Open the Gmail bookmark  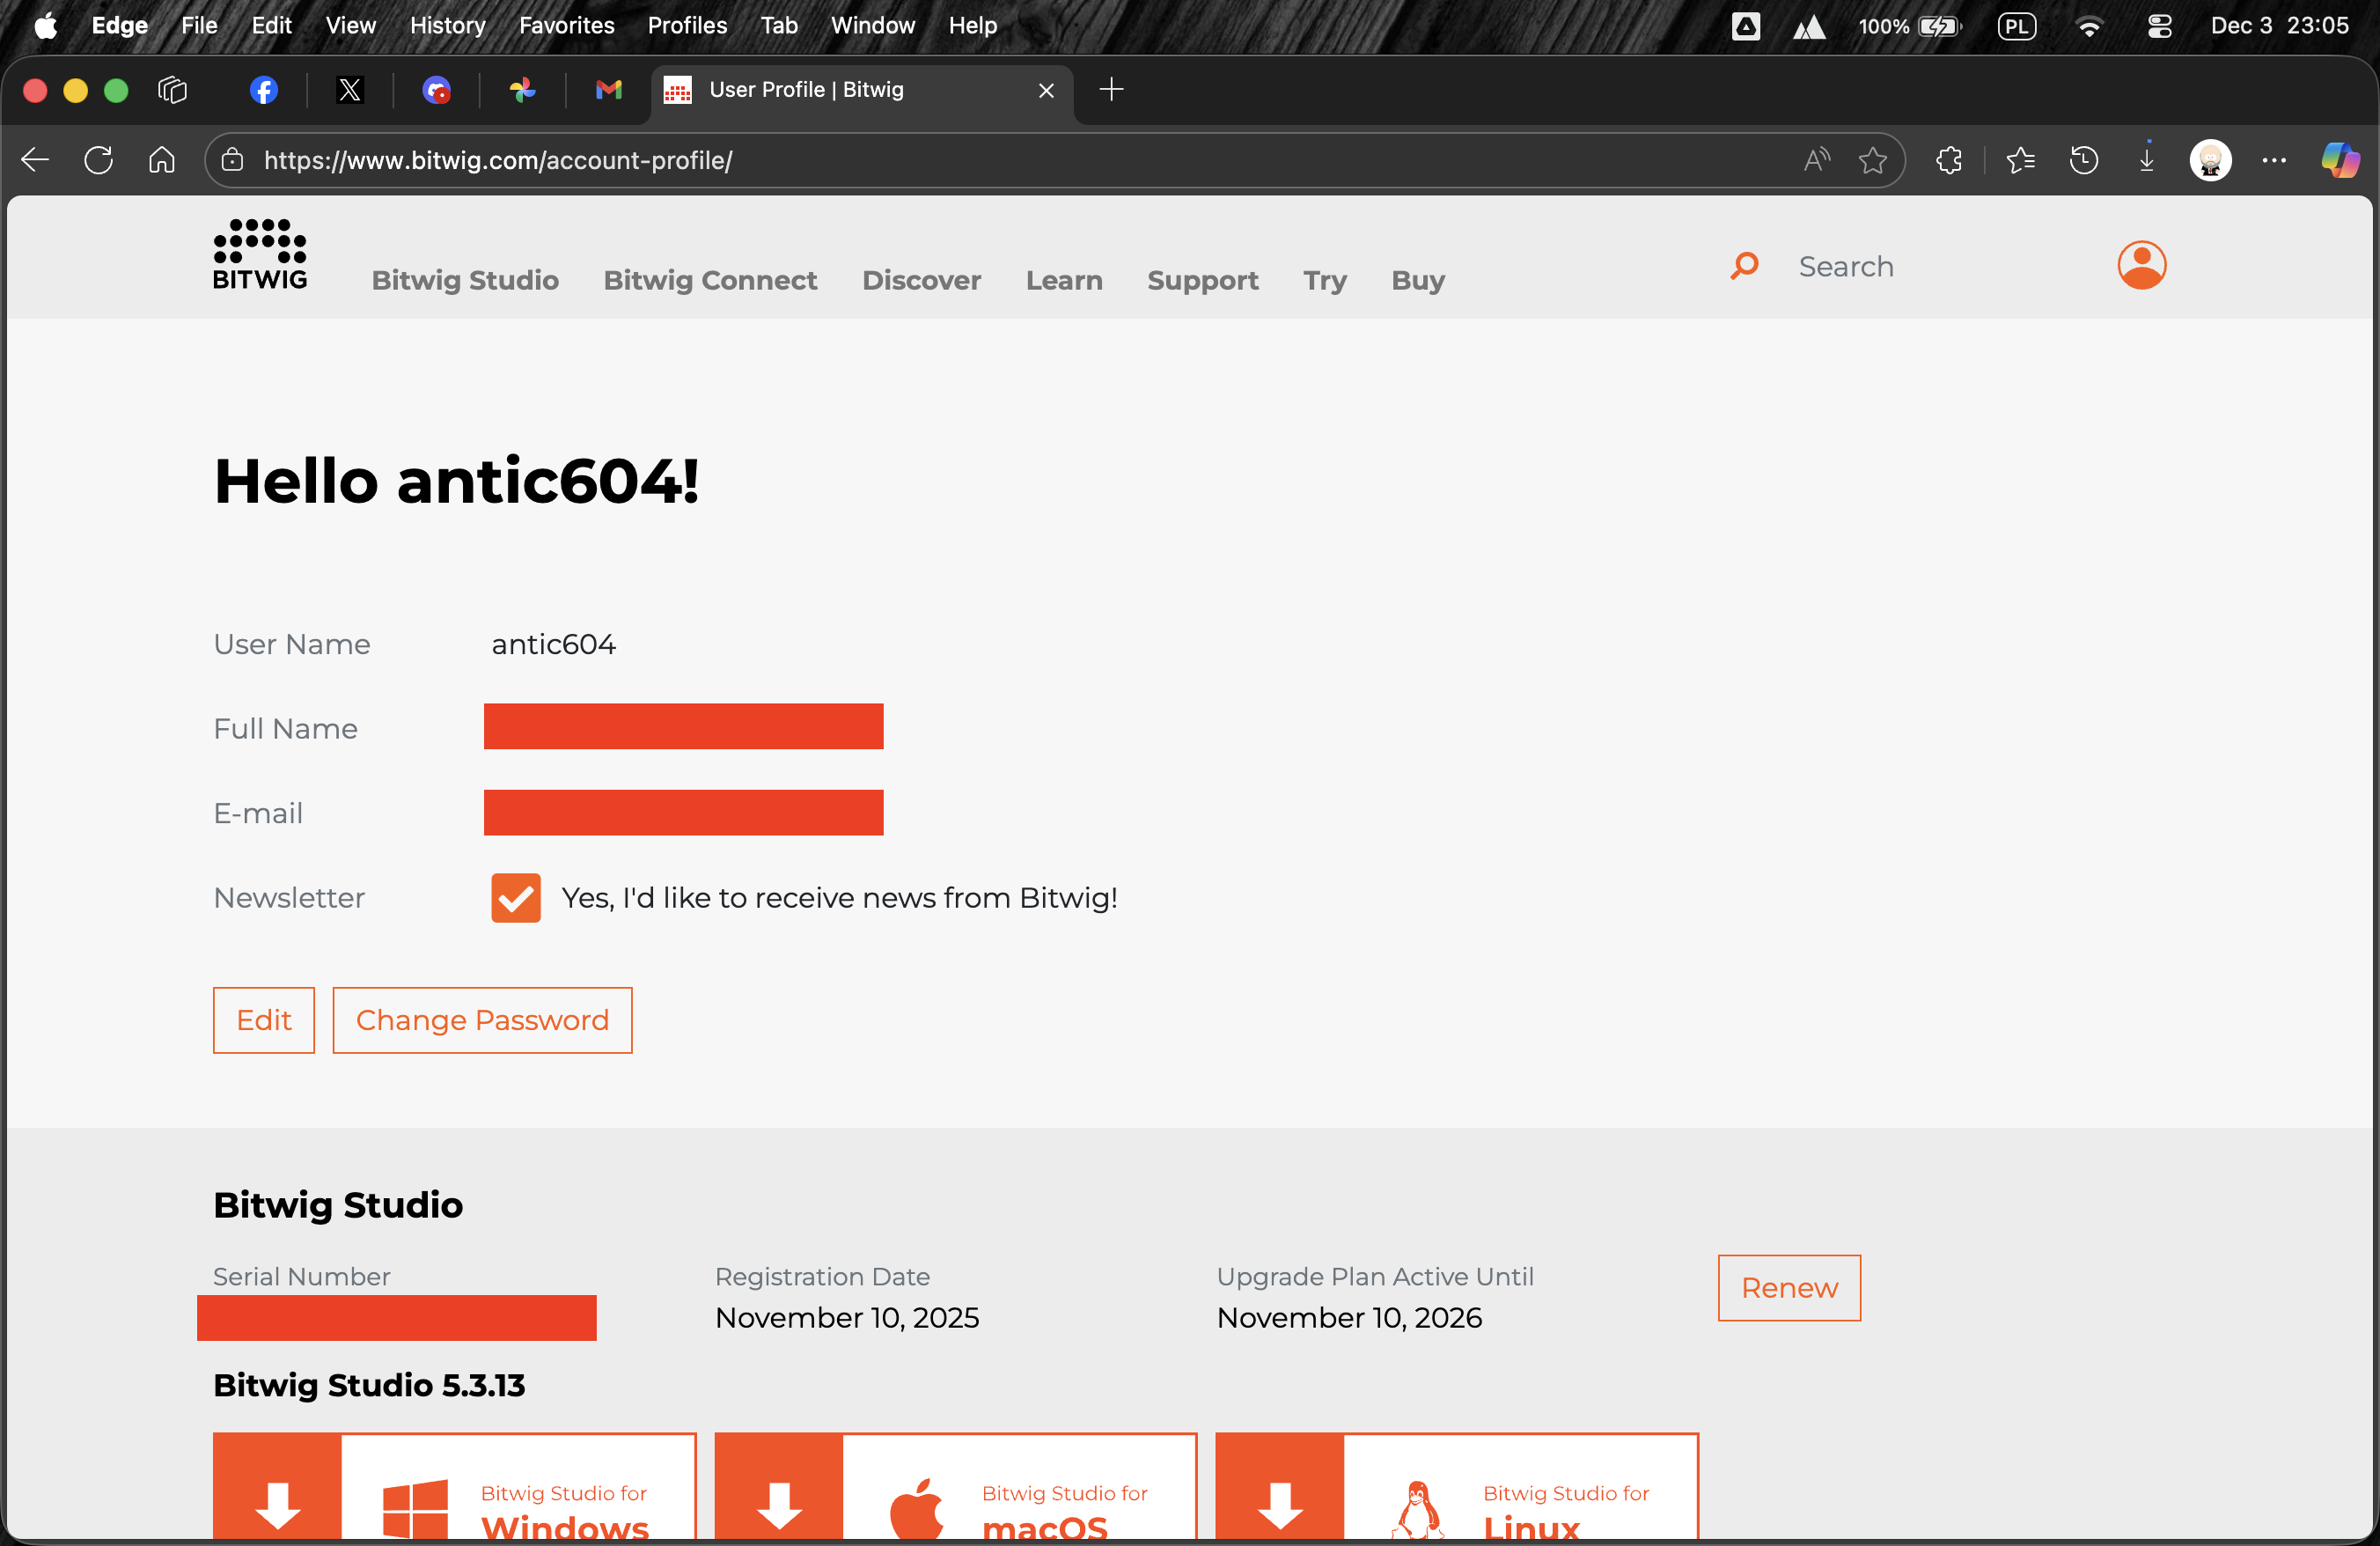pos(608,90)
